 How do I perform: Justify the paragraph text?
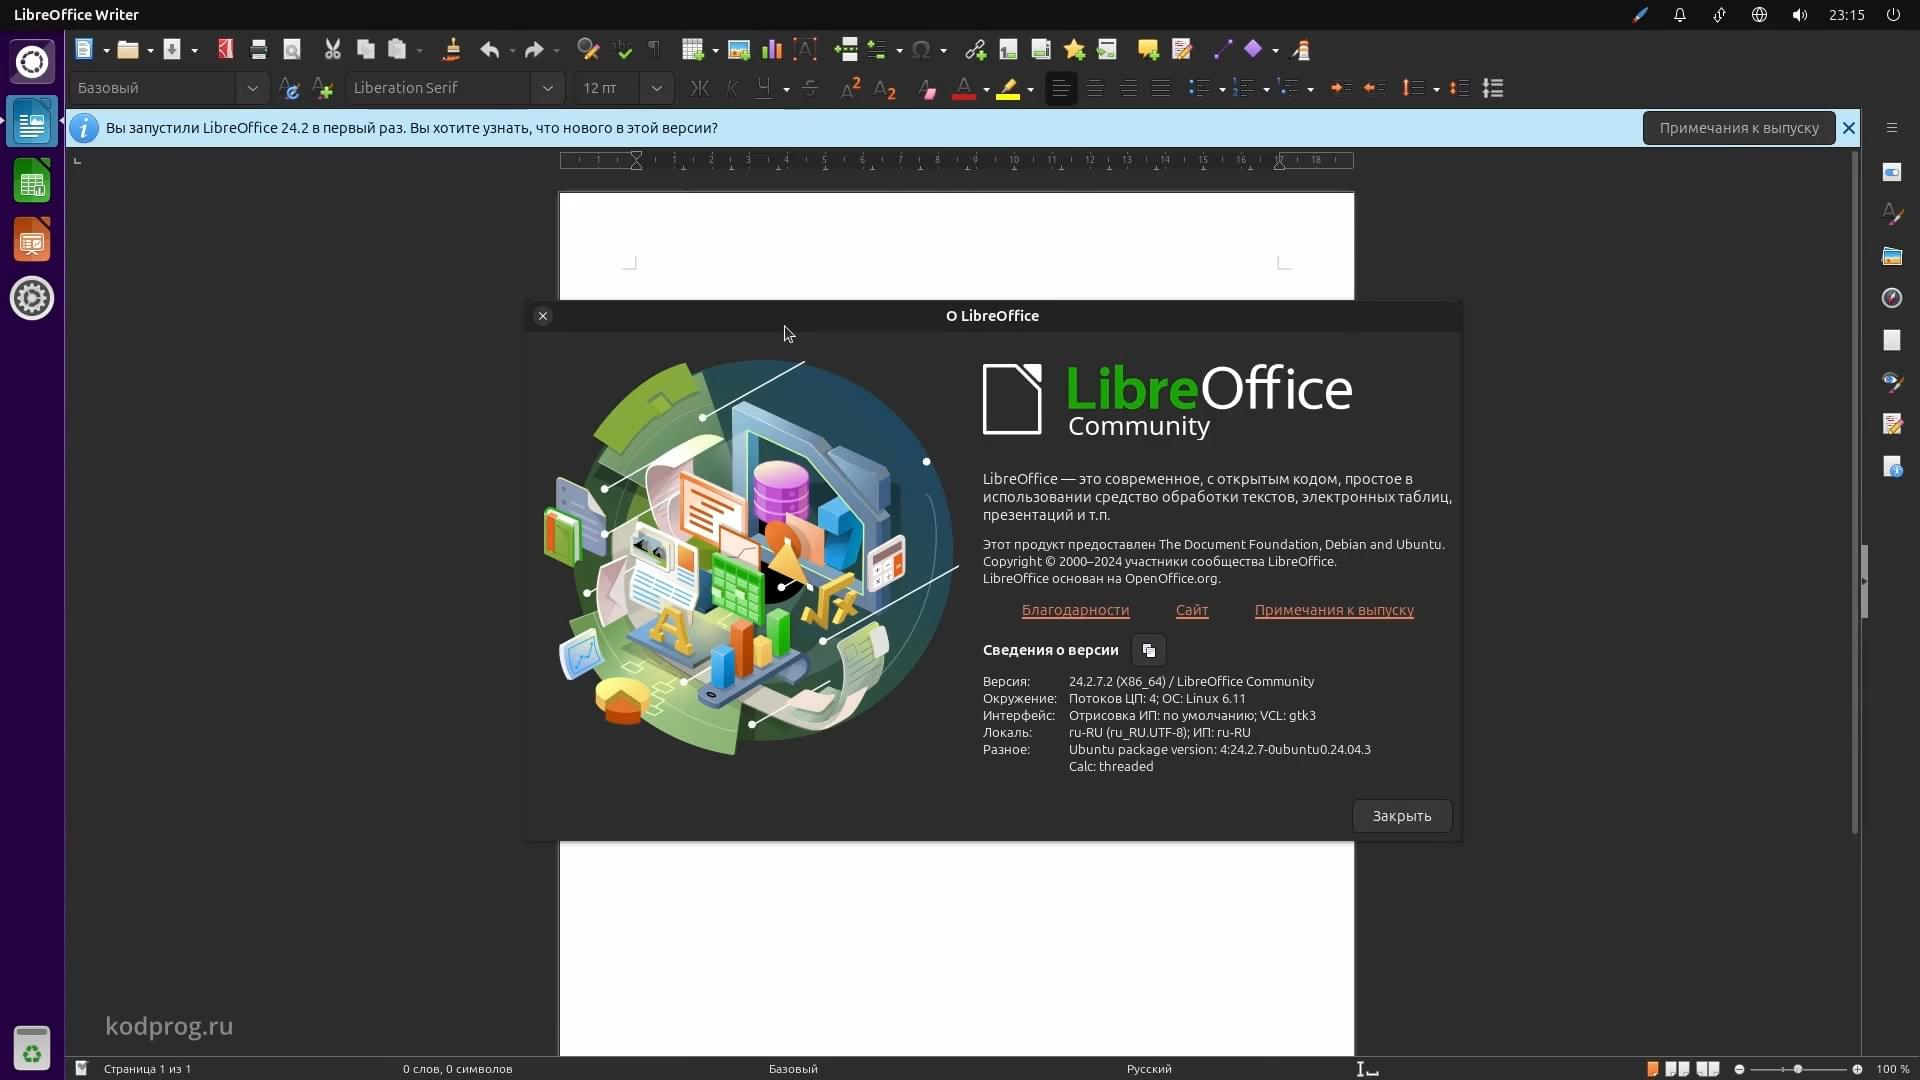point(1161,88)
